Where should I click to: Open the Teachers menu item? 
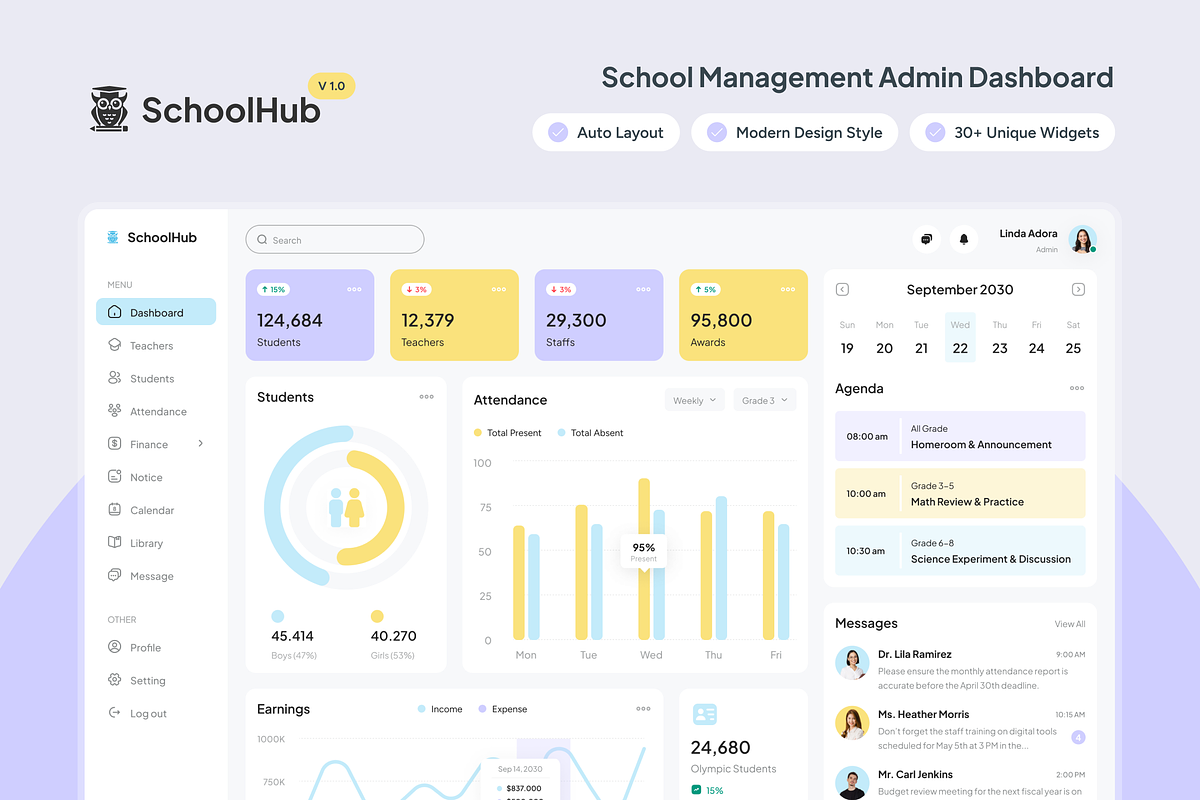[x=156, y=345]
